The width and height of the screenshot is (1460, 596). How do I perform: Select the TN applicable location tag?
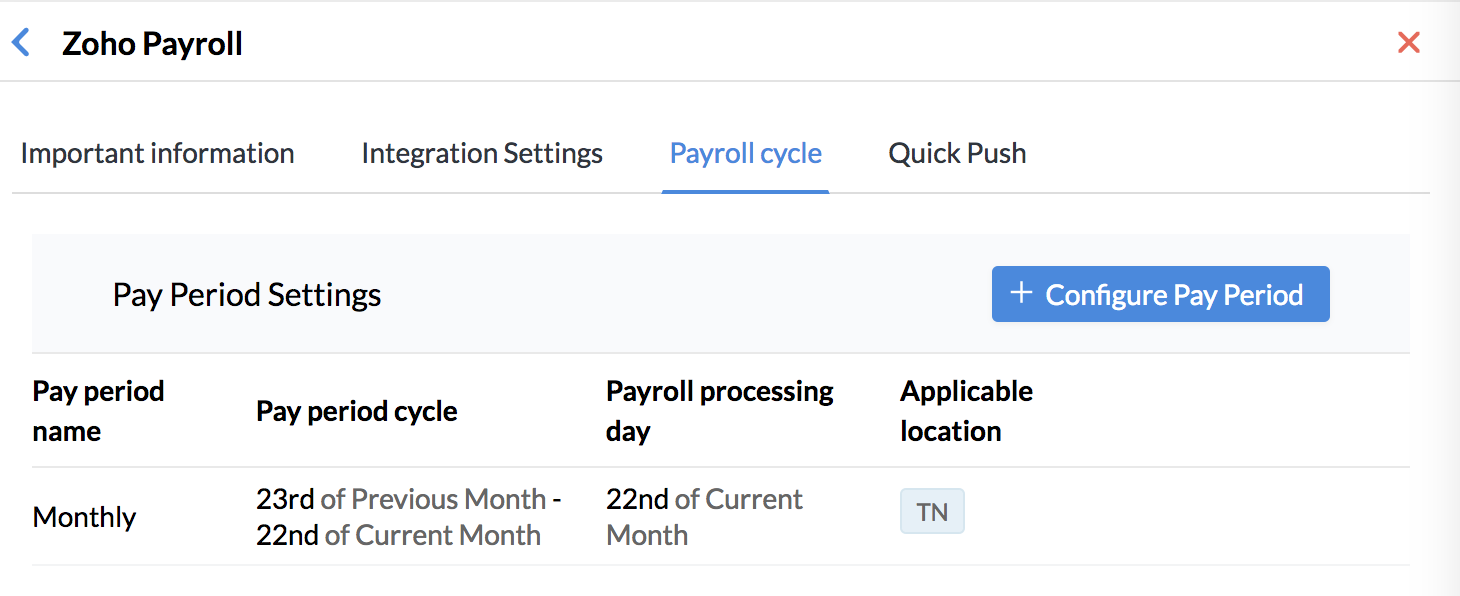931,511
